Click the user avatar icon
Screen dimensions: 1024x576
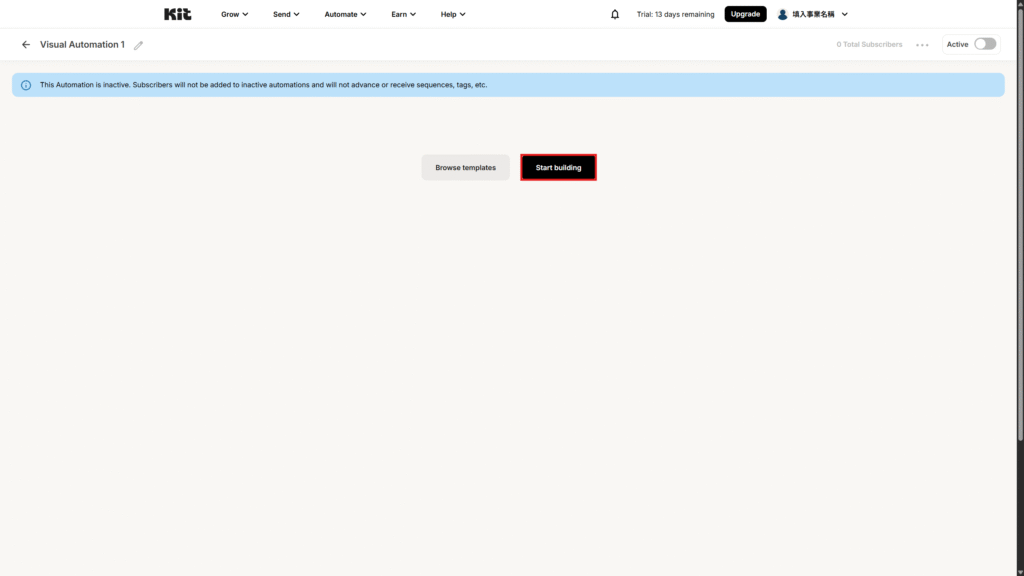(783, 14)
